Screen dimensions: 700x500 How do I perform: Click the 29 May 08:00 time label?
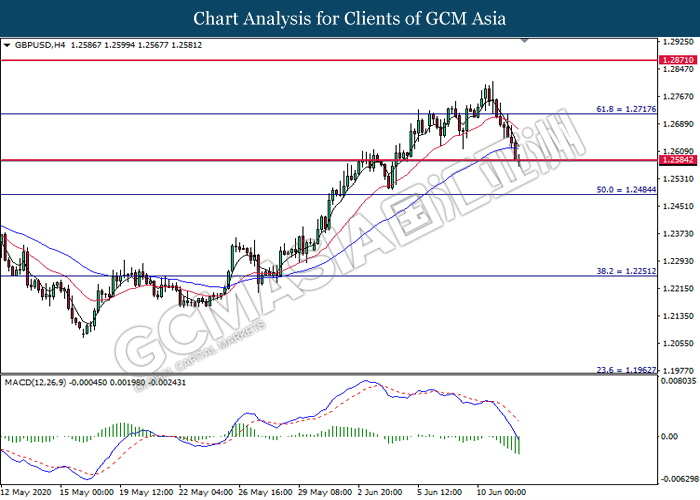[x=325, y=492]
